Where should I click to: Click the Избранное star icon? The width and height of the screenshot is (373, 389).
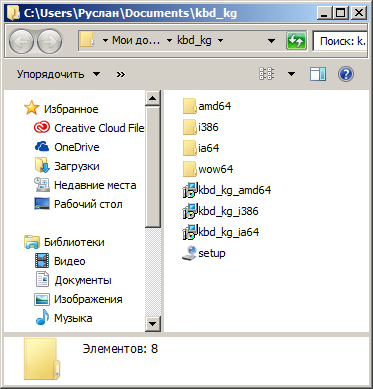[x=32, y=109]
